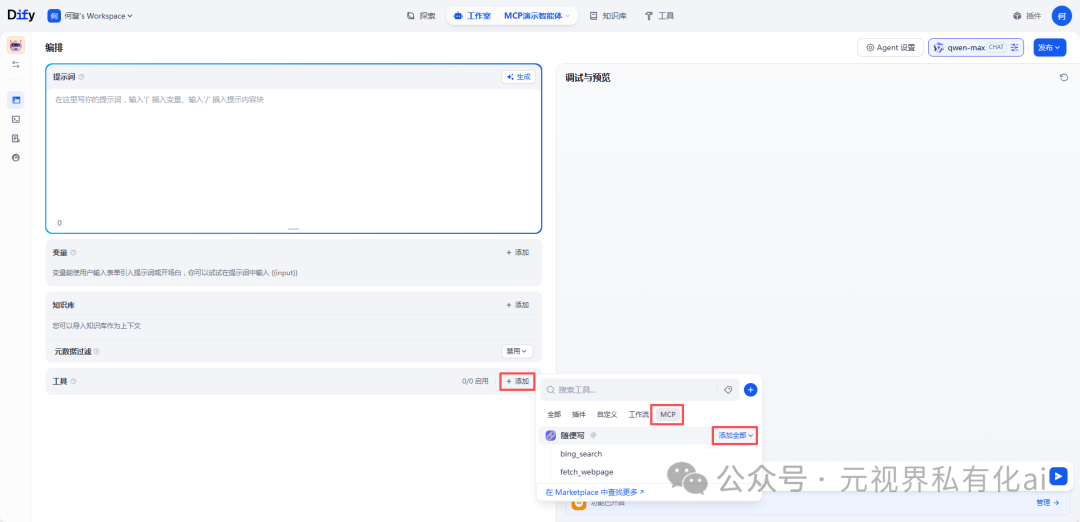Image resolution: width=1080 pixels, height=522 pixels.
Task: Open the 禁用 metadata filter dropdown
Action: (x=517, y=351)
